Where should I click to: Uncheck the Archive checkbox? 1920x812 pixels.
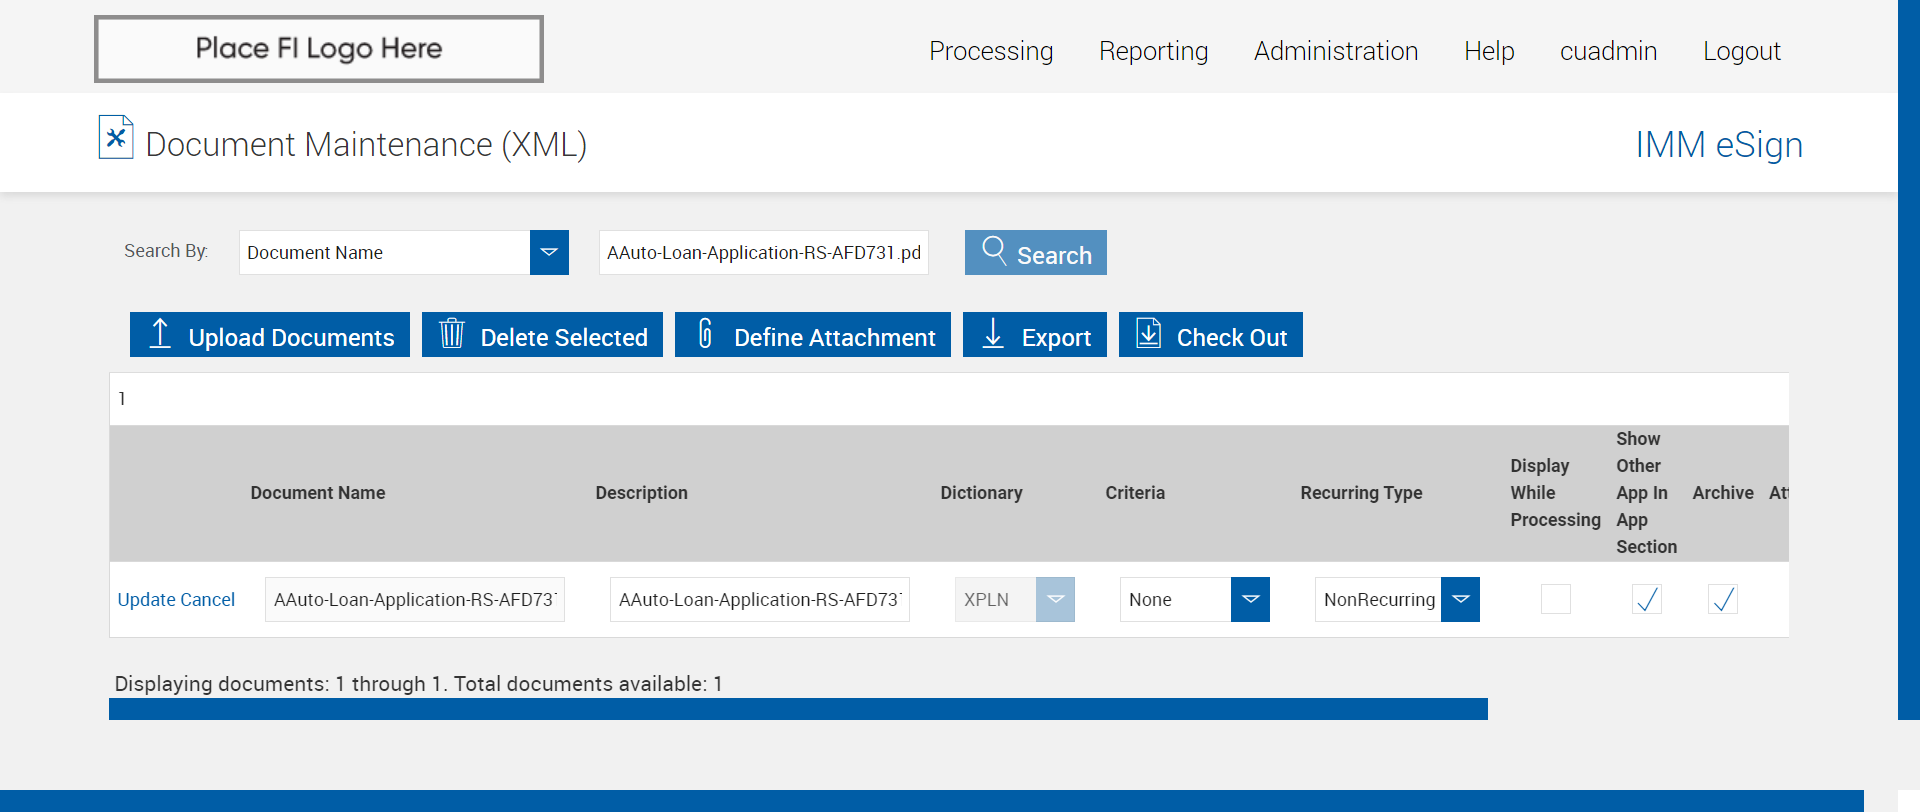(x=1722, y=599)
